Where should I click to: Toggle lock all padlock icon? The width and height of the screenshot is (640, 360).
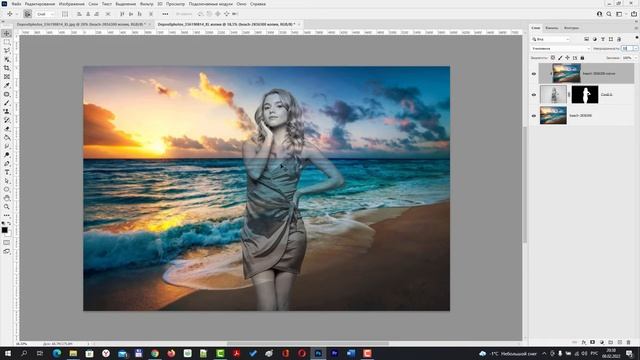582,58
